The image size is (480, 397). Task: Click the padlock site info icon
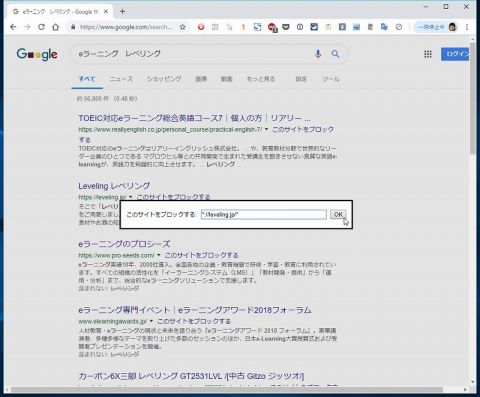coord(73,27)
